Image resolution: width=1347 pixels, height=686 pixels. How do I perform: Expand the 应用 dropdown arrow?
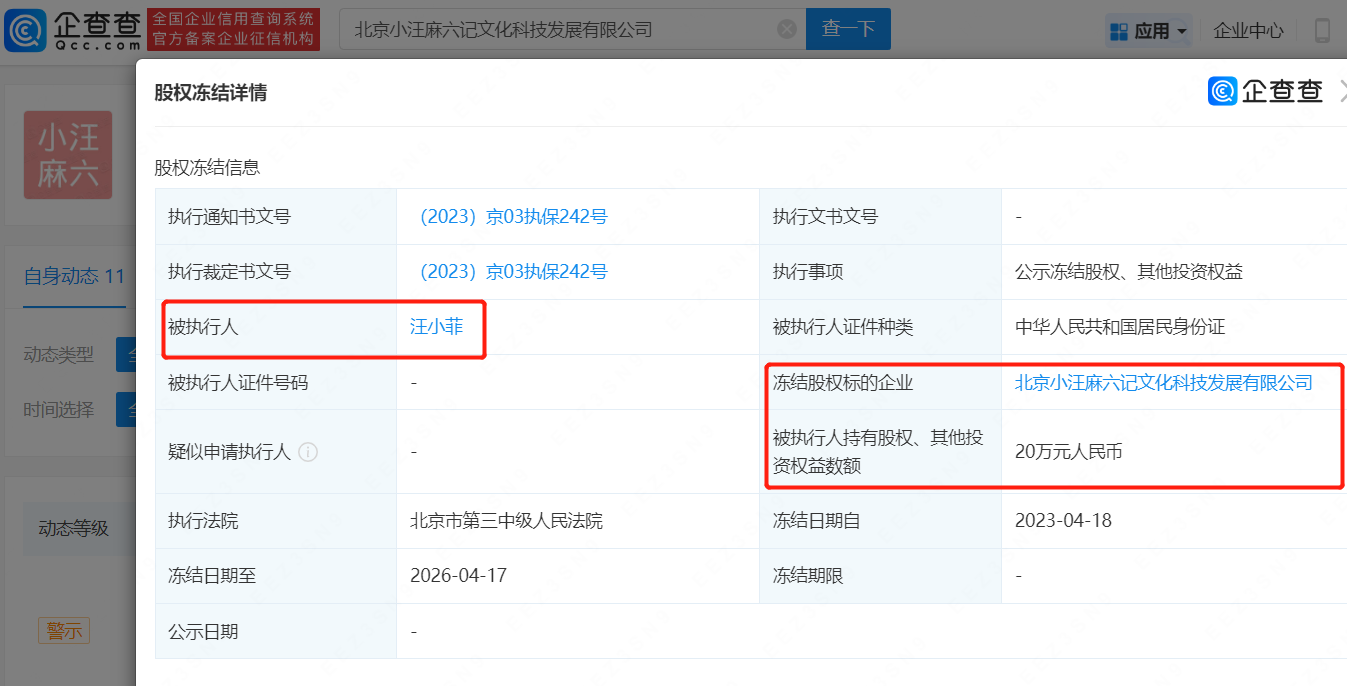pyautogui.click(x=1182, y=32)
